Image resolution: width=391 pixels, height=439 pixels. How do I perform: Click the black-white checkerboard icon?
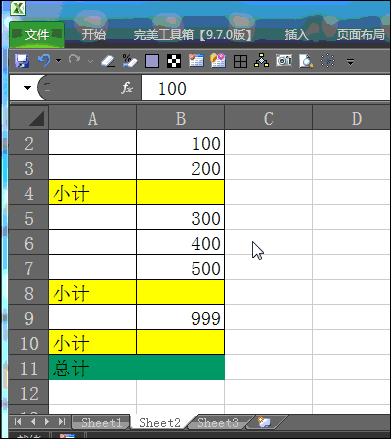(x=174, y=61)
